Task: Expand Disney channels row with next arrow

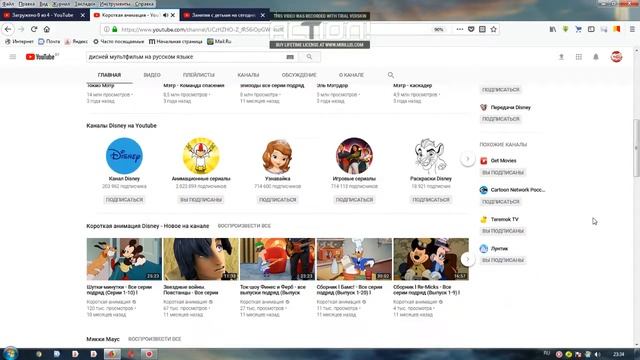Action: click(468, 158)
